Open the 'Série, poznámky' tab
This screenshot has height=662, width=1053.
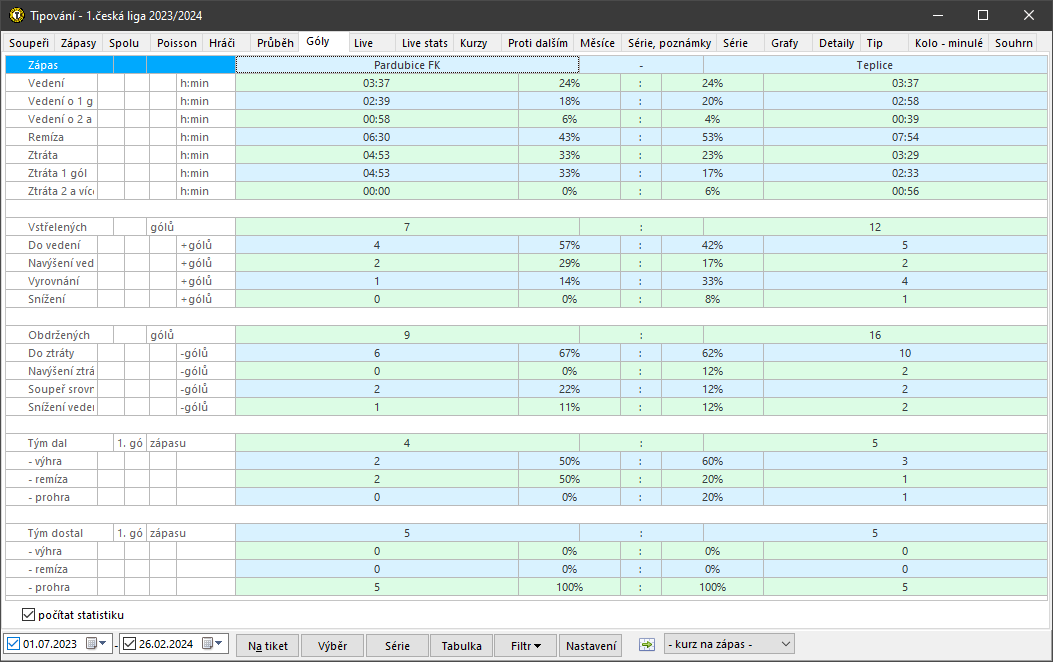pyautogui.click(x=669, y=43)
